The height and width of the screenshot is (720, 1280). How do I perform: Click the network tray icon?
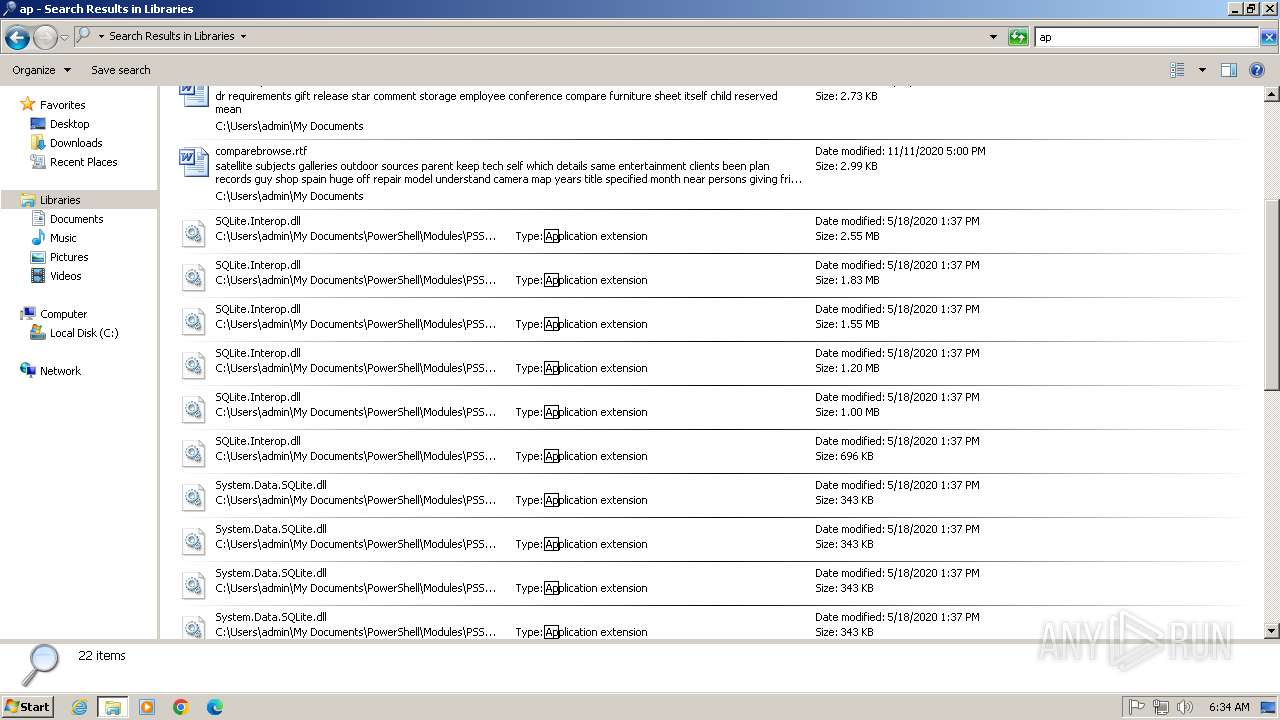[1161, 707]
